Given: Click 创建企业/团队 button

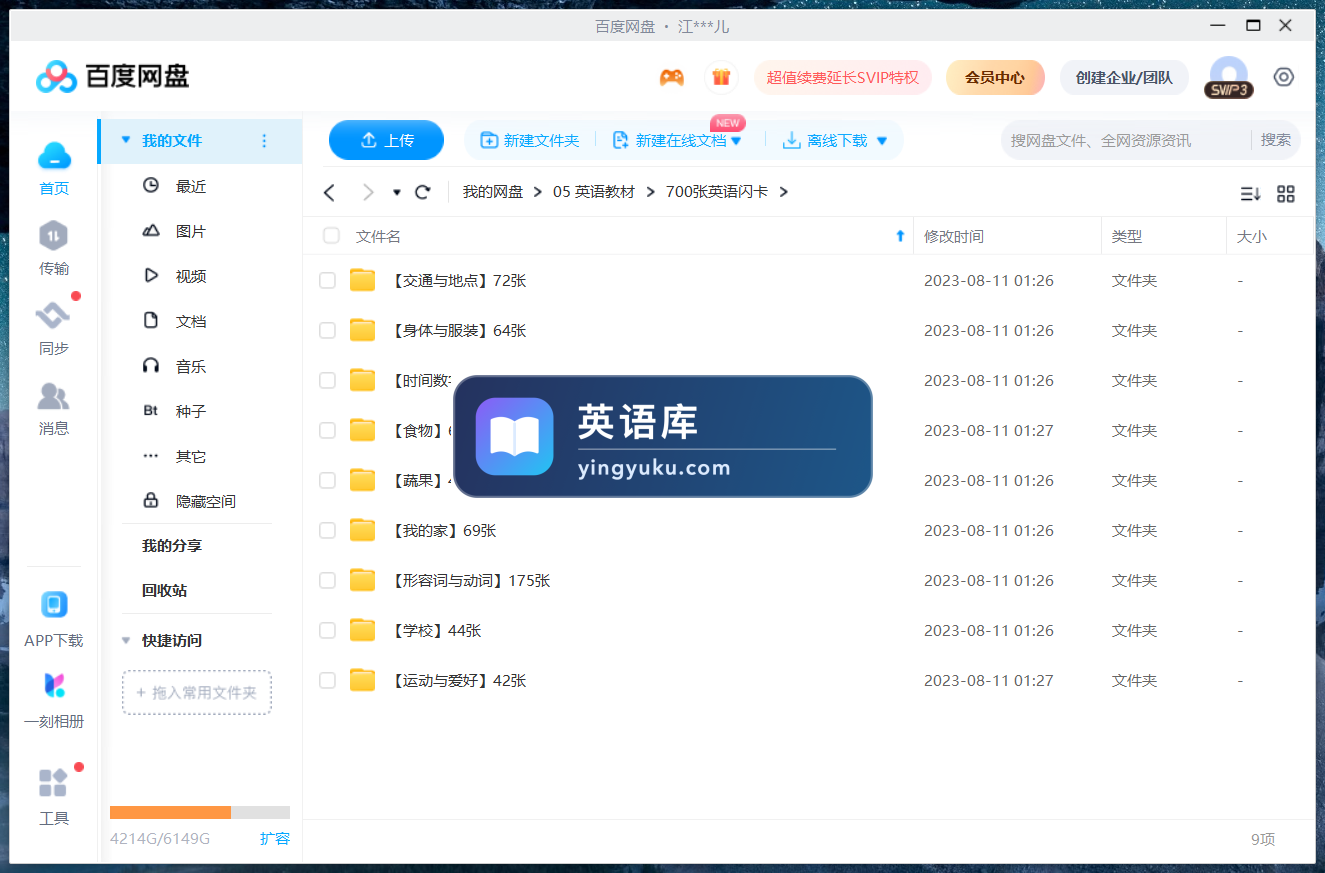Looking at the screenshot, I should pos(1124,77).
